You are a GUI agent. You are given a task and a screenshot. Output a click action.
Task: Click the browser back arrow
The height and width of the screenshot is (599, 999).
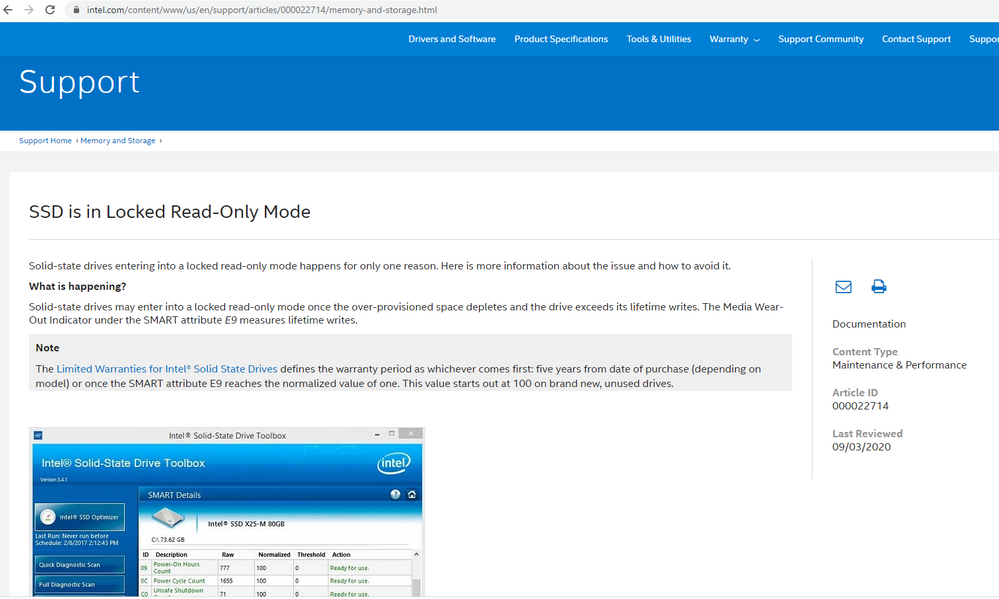[x=9, y=9]
